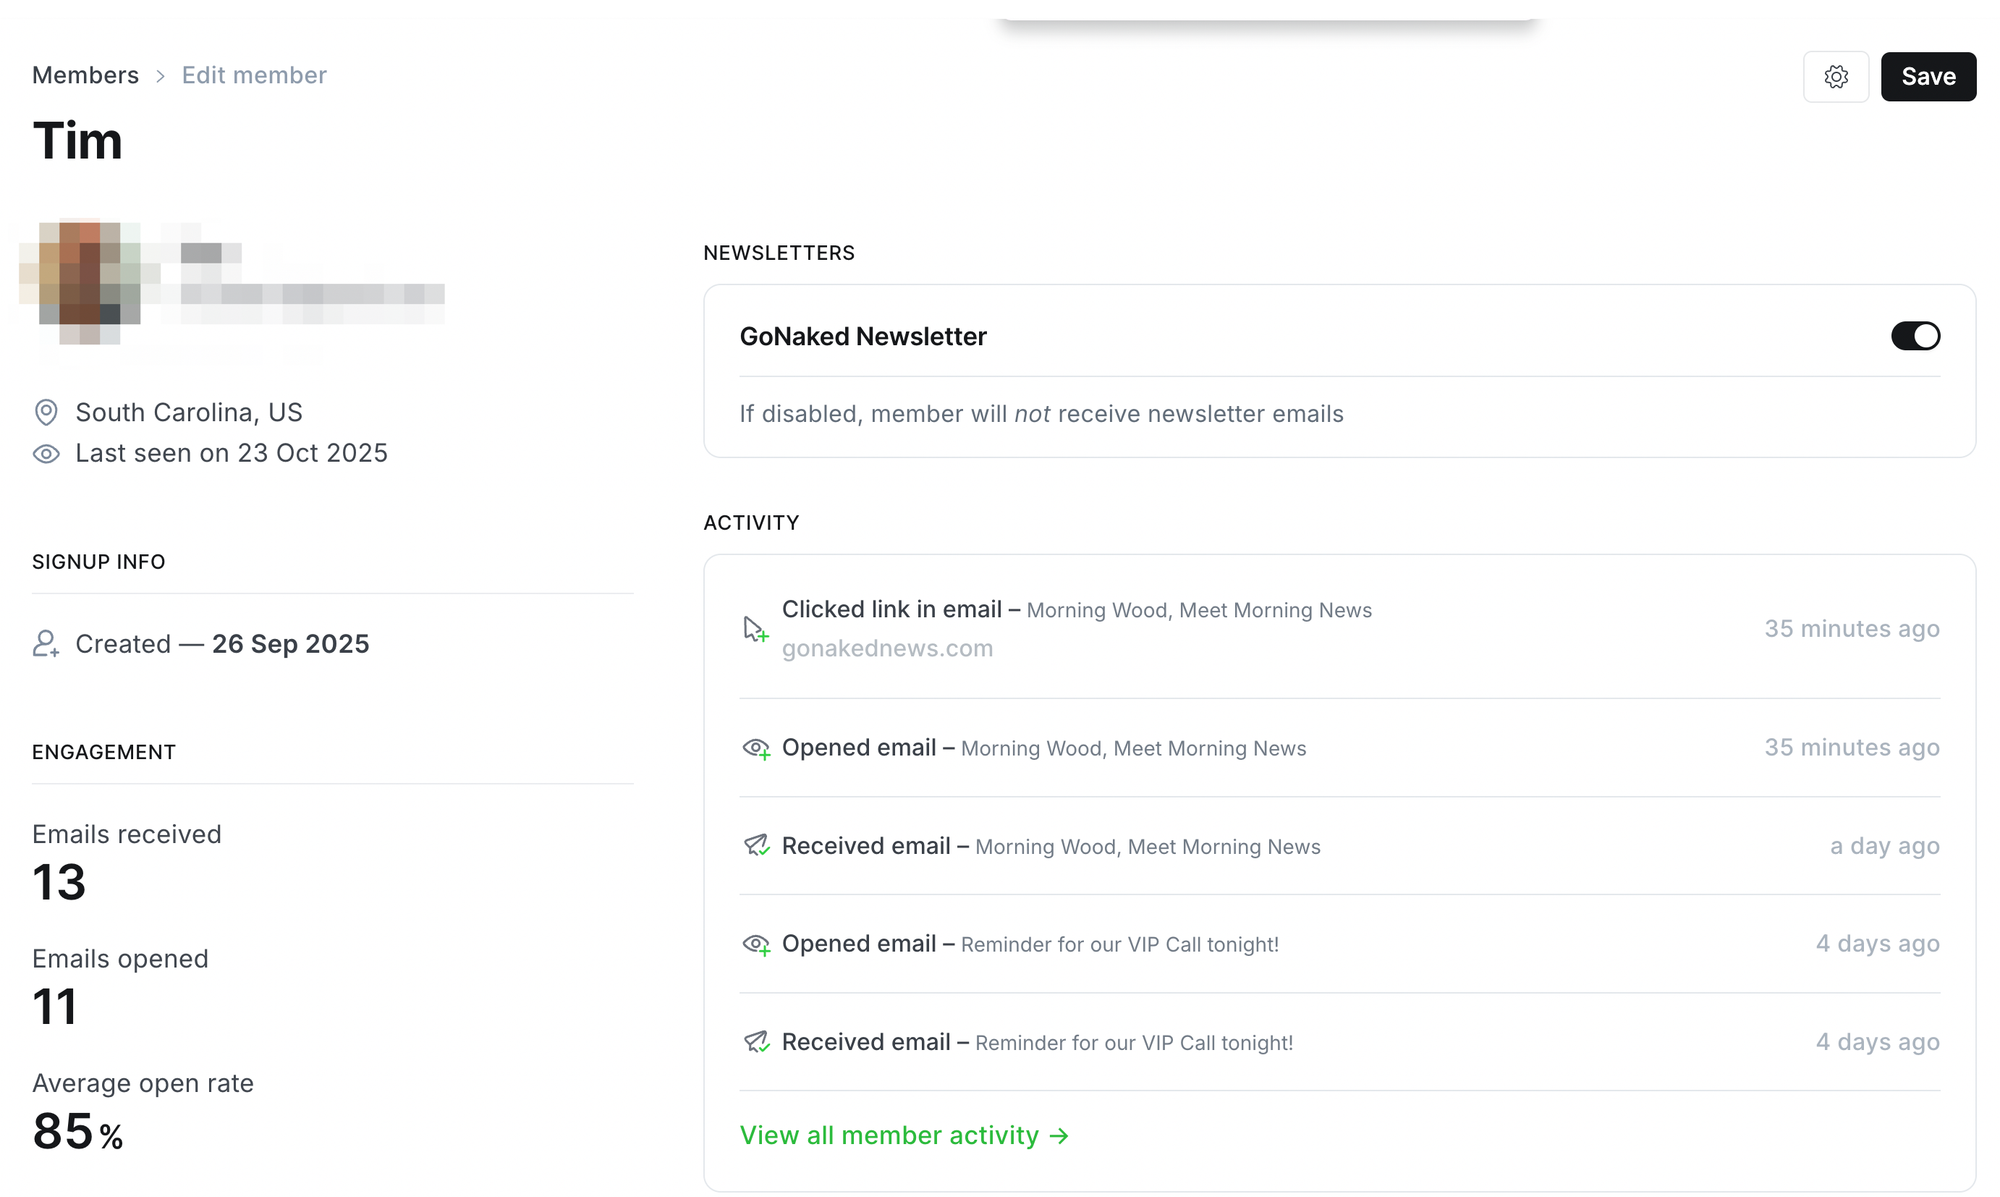Click eye icon for Morning Wood opened email

[756, 748]
